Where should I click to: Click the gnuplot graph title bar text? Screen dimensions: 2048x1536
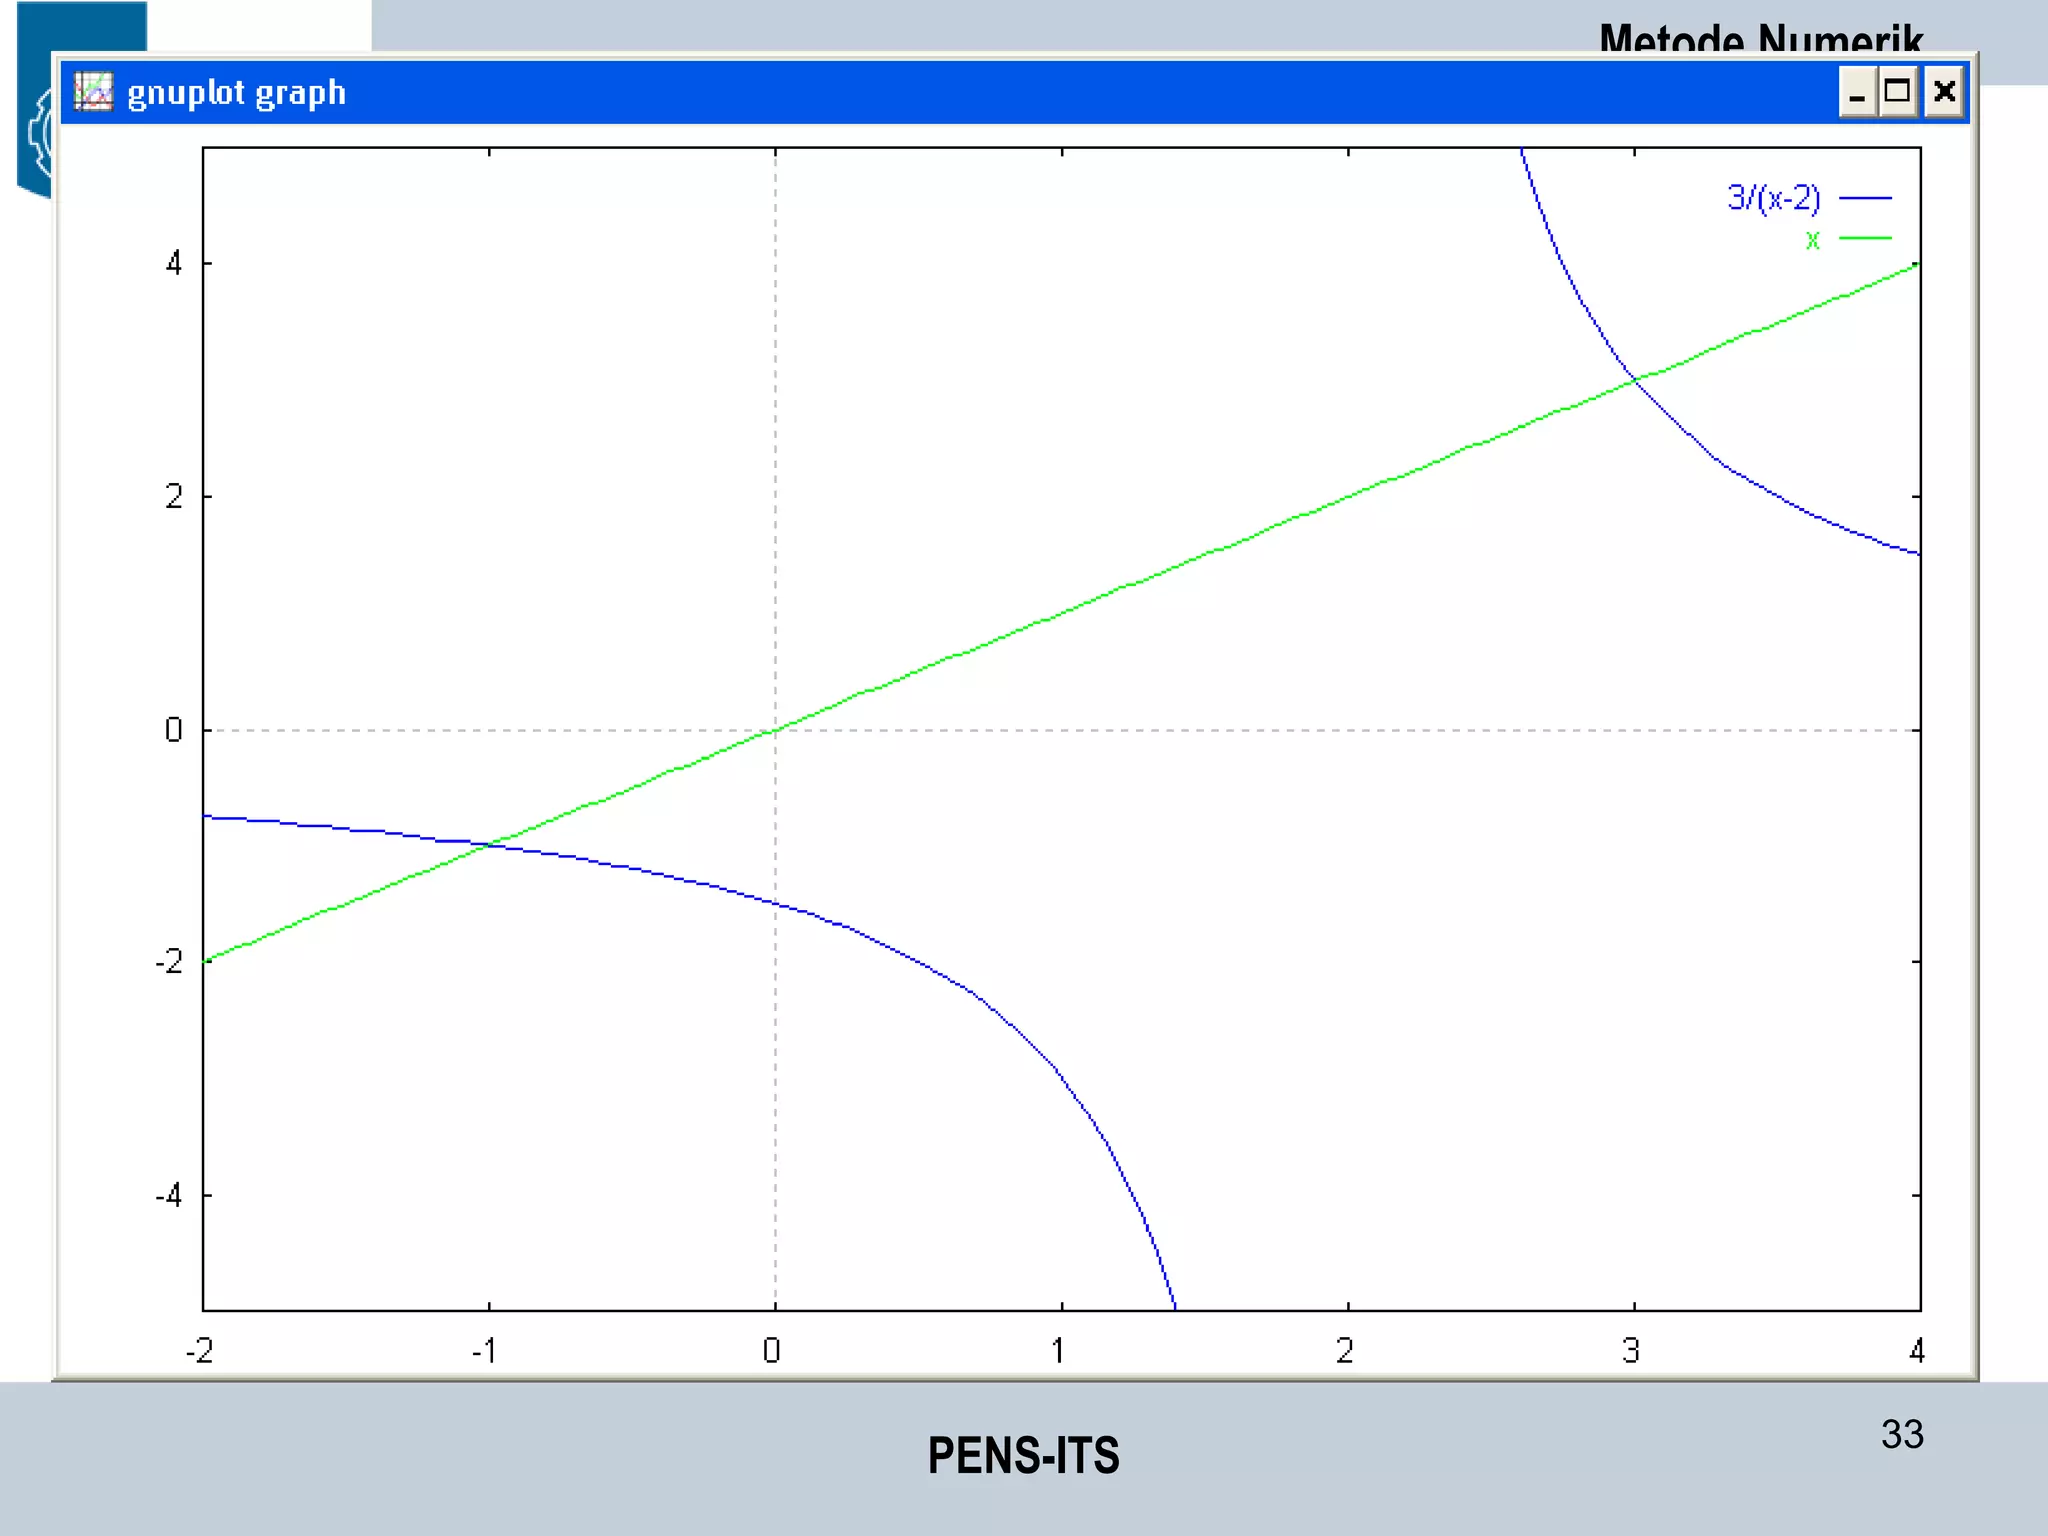236,93
